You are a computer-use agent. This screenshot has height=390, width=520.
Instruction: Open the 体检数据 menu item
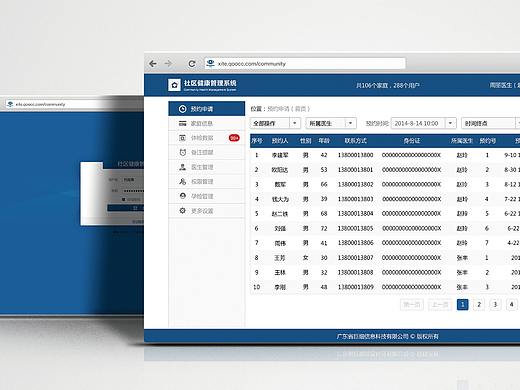207,138
